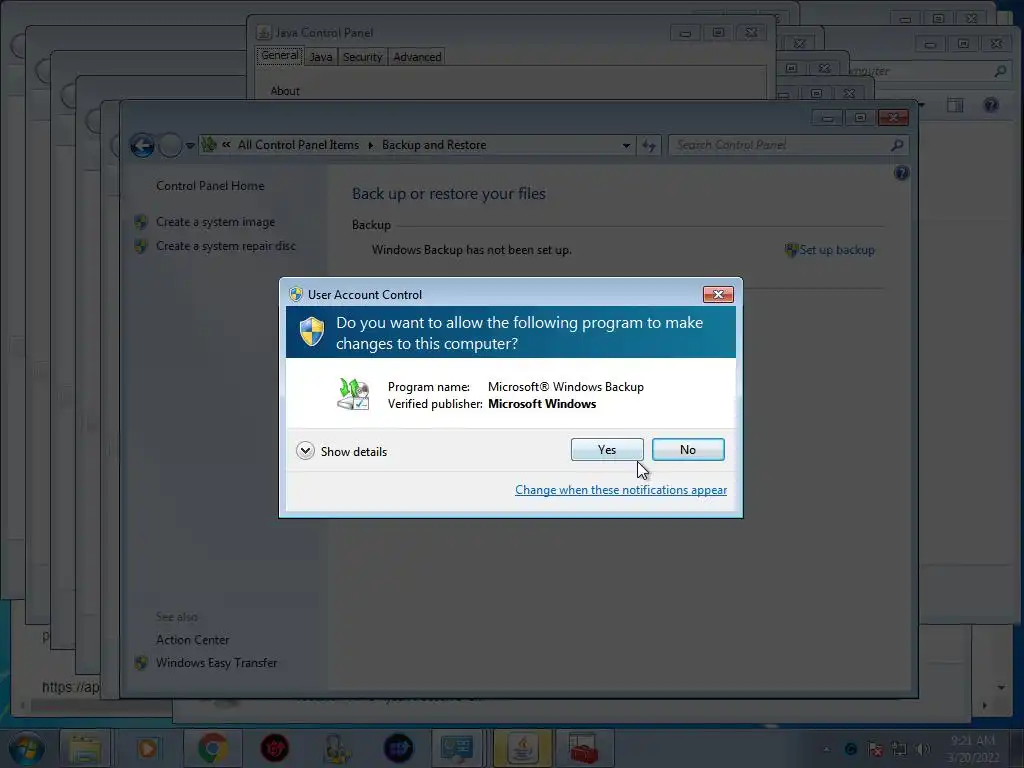Select General tab in Java Control Panel
The width and height of the screenshot is (1024, 768).
(x=280, y=56)
